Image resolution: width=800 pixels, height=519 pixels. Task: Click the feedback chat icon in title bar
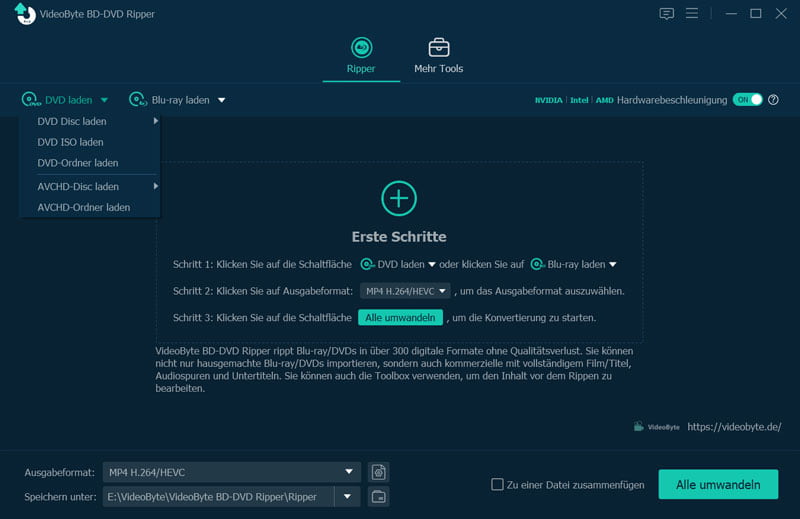pyautogui.click(x=667, y=14)
